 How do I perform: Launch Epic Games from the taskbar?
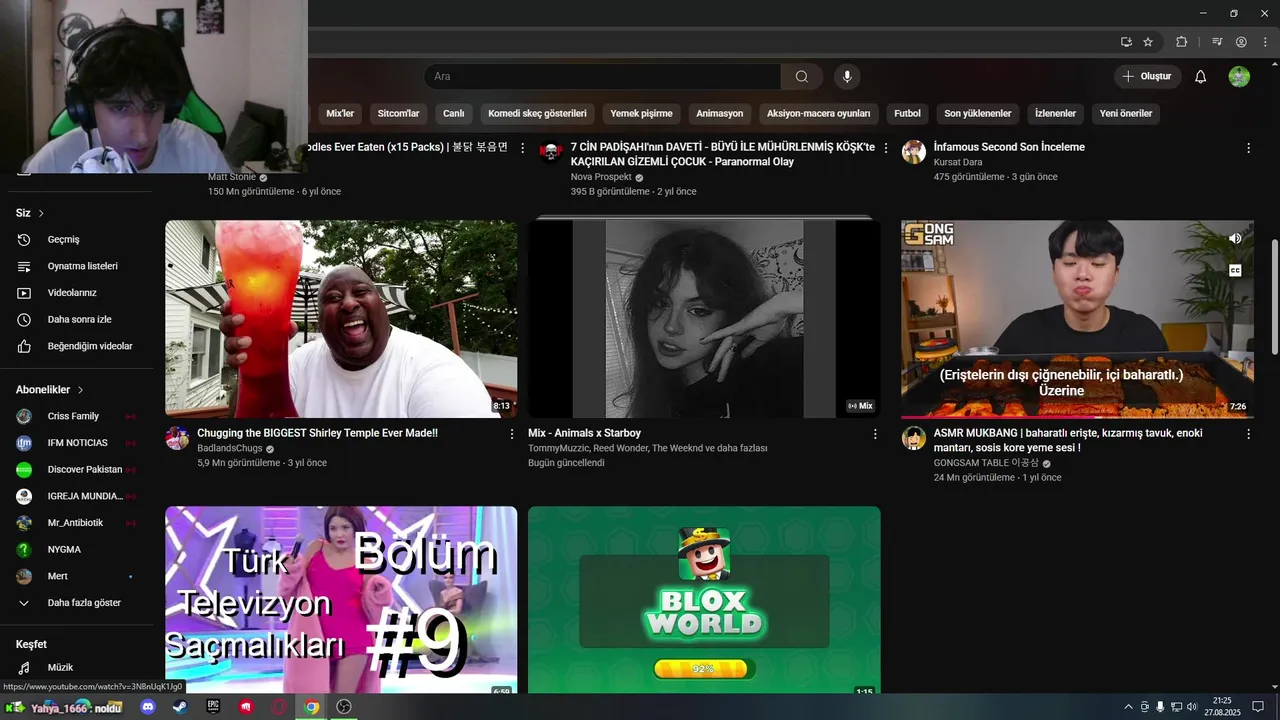[x=213, y=706]
